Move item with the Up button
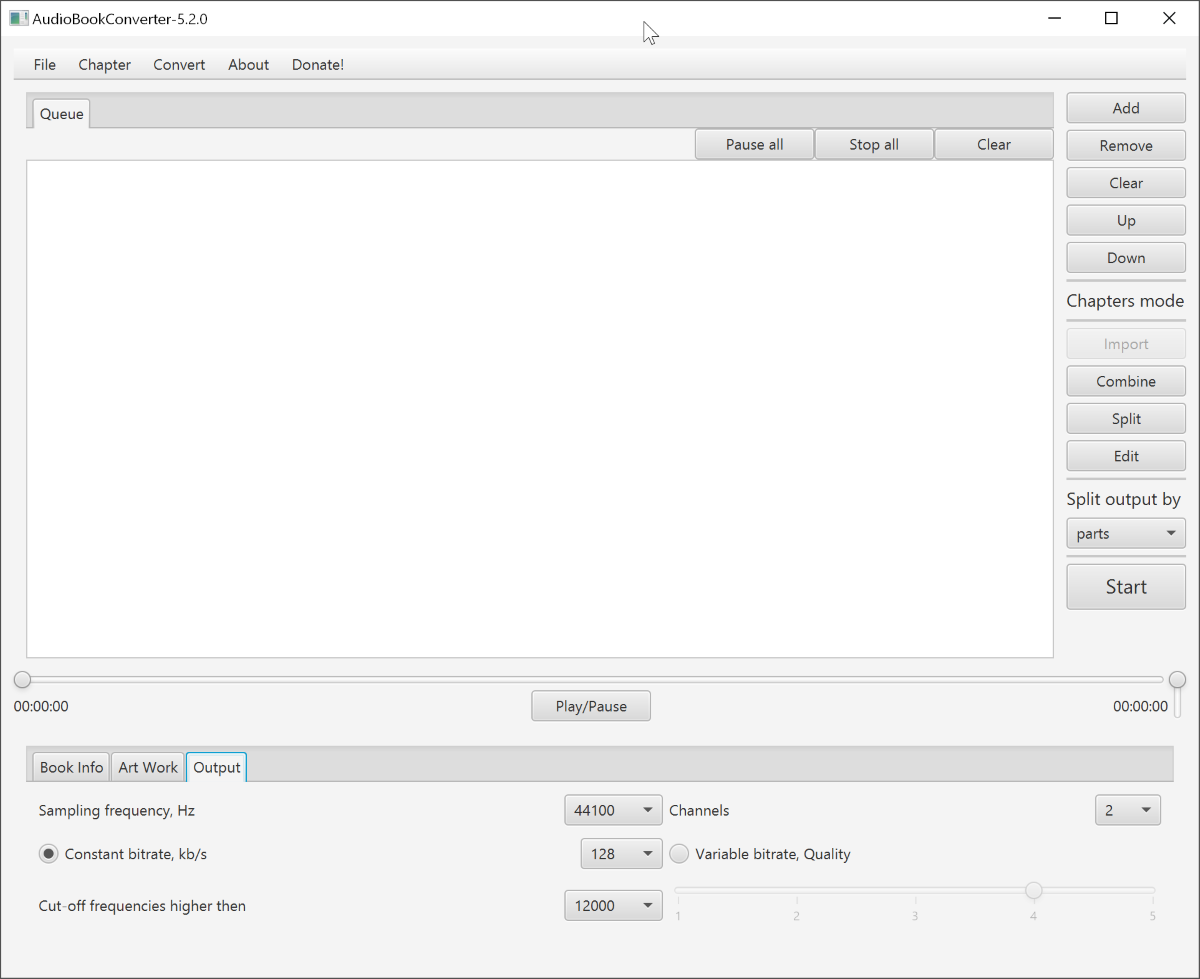Screen dimensions: 1200x979 pos(1126,221)
